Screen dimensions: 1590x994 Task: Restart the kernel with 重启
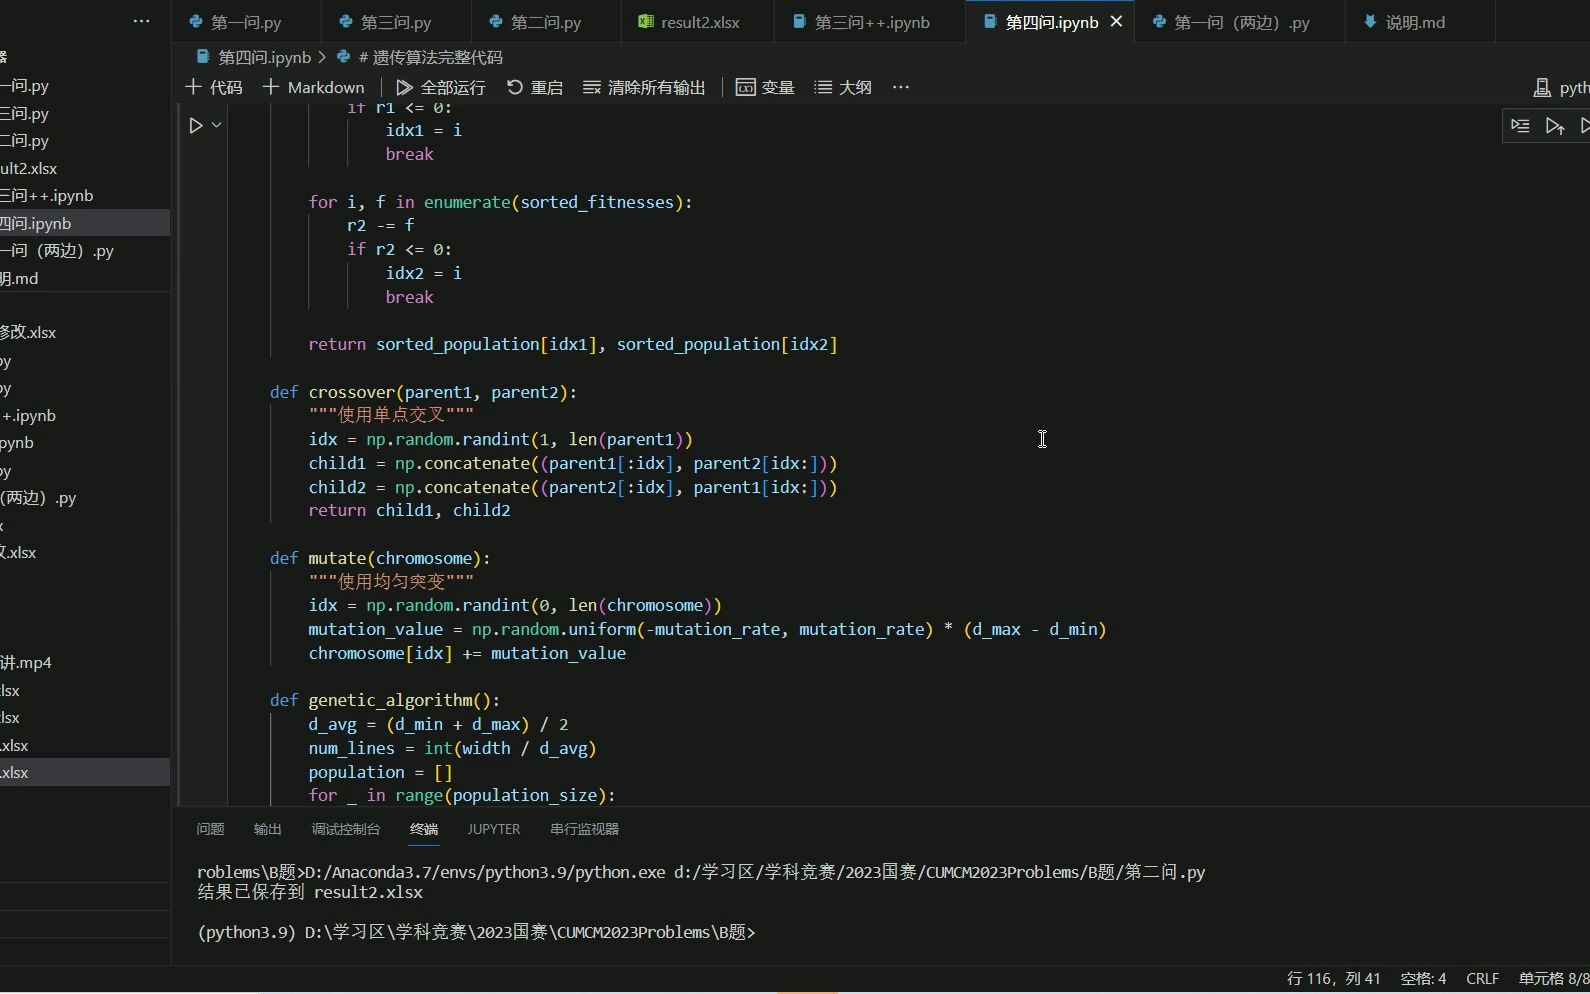(535, 87)
